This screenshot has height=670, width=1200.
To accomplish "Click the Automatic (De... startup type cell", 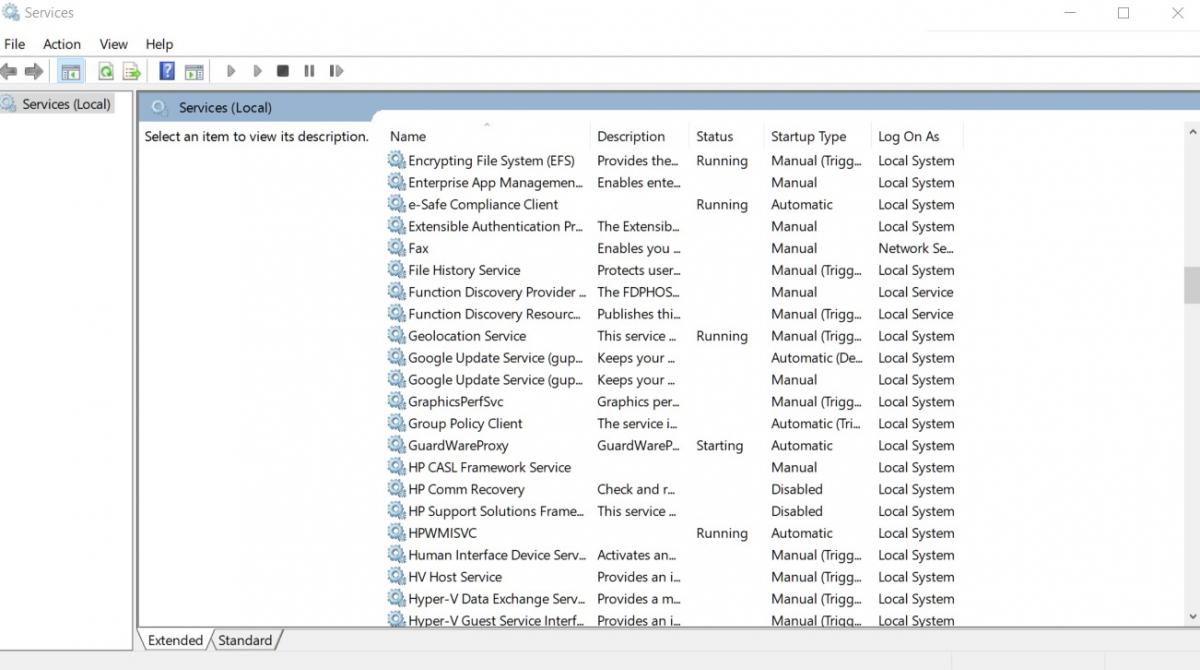I will click(816, 358).
